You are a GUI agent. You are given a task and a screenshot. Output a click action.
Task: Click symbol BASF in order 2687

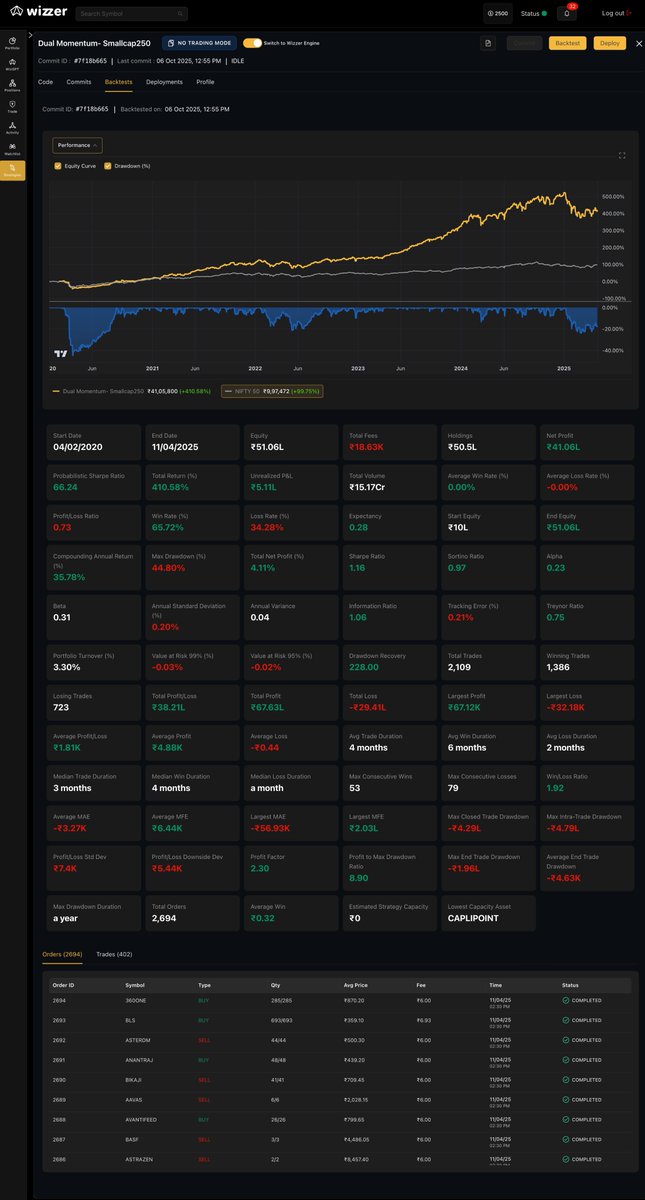(132, 1139)
